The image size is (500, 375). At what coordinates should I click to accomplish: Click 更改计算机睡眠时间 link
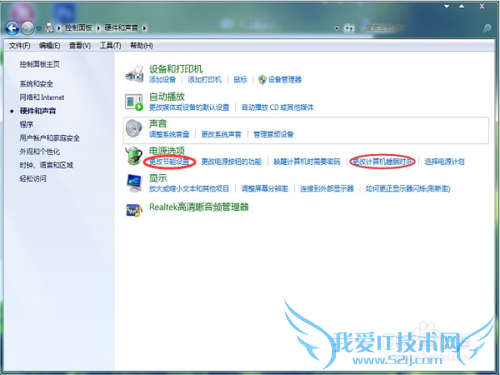click(383, 162)
